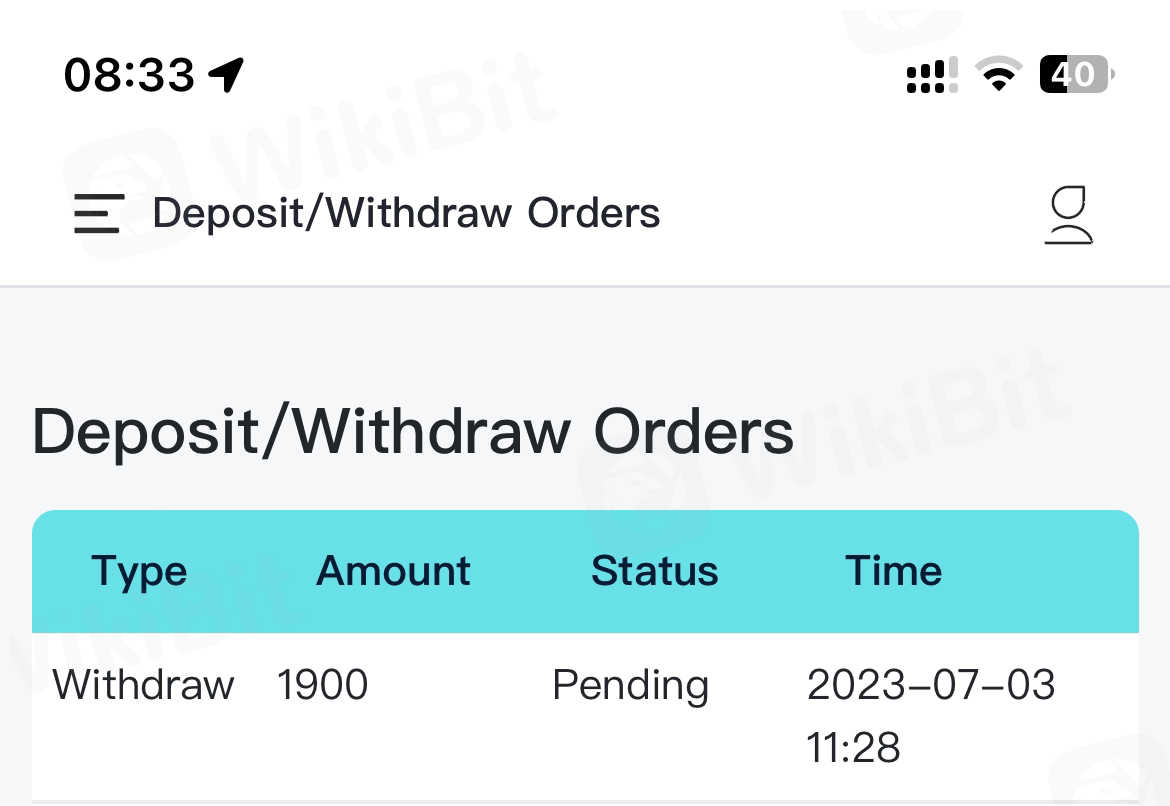Tap the location arrow in status bar
This screenshot has width=1170, height=806.
(x=227, y=74)
